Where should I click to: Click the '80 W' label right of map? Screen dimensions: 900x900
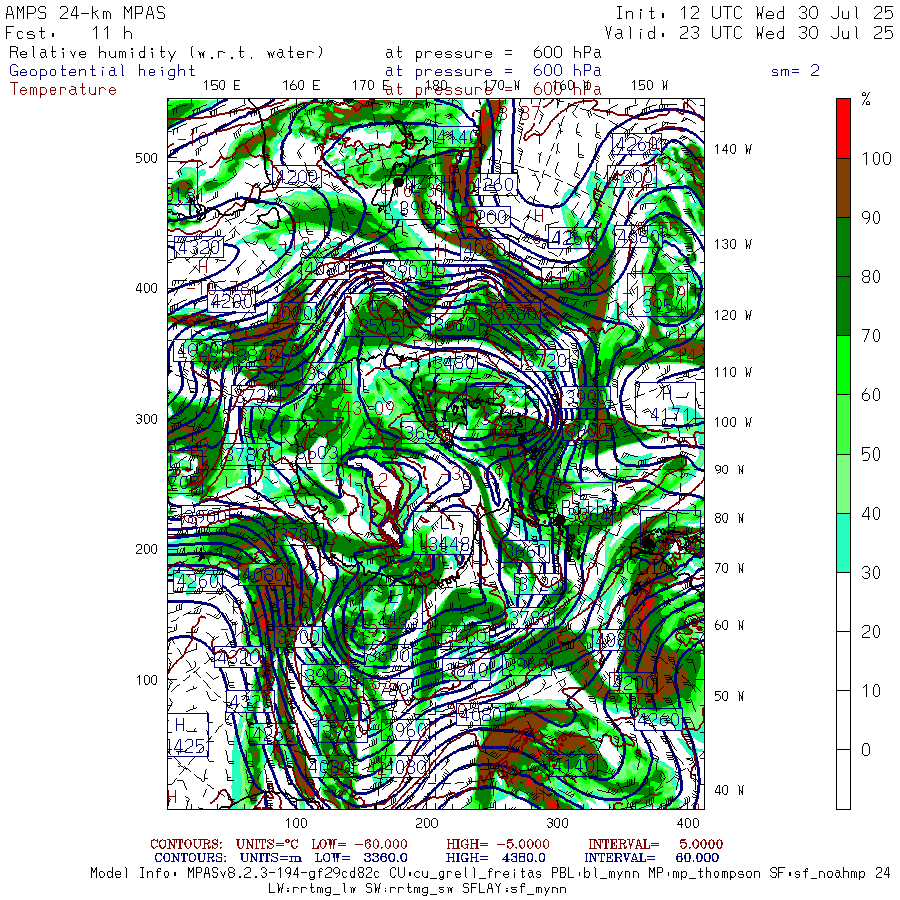pyautogui.click(x=729, y=519)
